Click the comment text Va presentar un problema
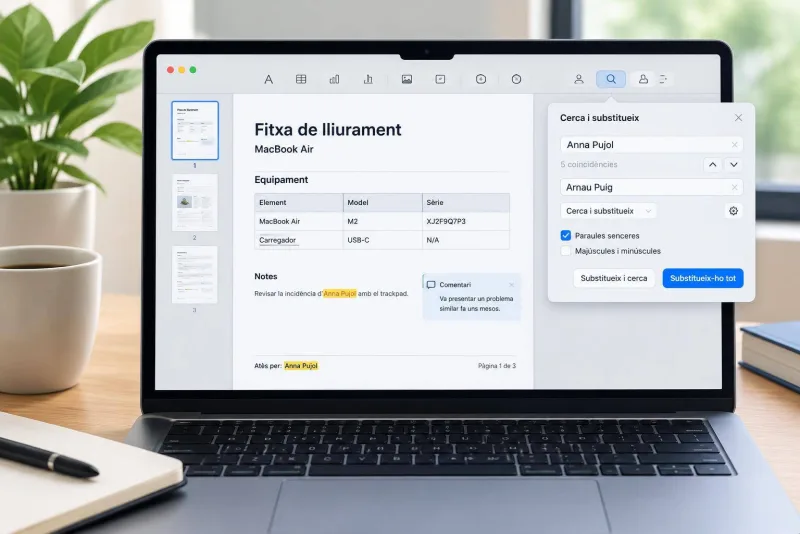800x534 pixels. click(x=476, y=299)
